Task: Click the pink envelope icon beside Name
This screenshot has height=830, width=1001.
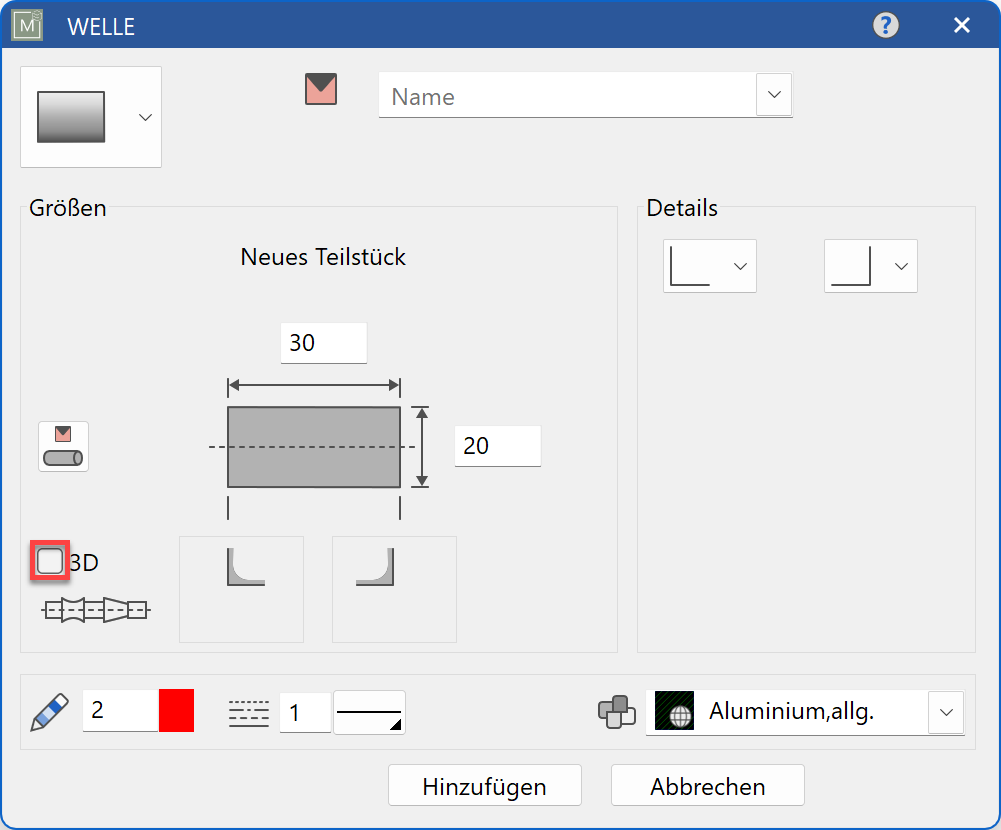Action: (x=321, y=90)
